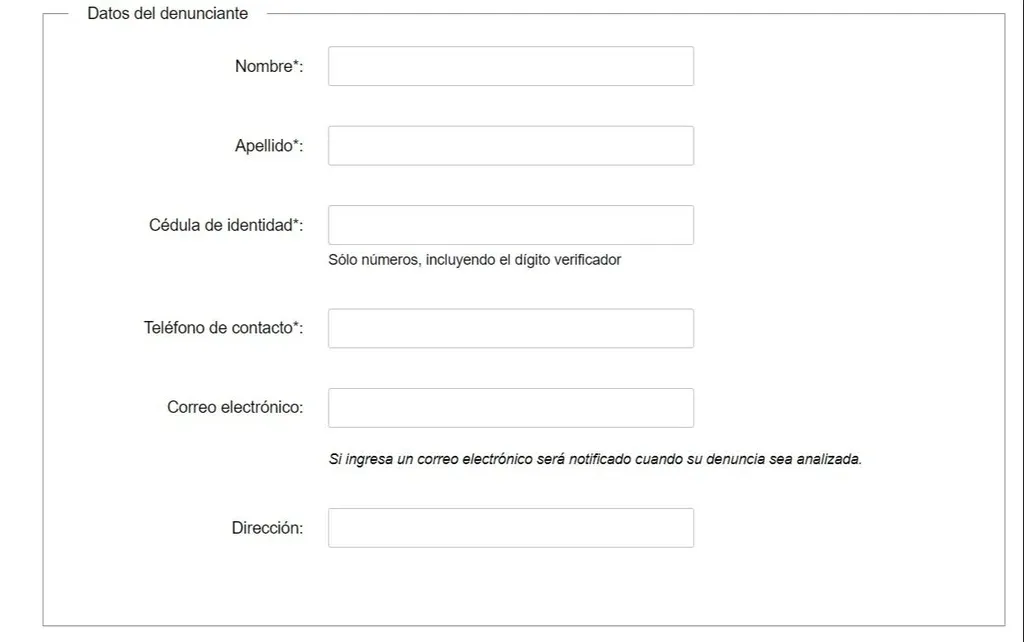
Task: Click the required asterisk beside Apellido
Action: pos(295,144)
